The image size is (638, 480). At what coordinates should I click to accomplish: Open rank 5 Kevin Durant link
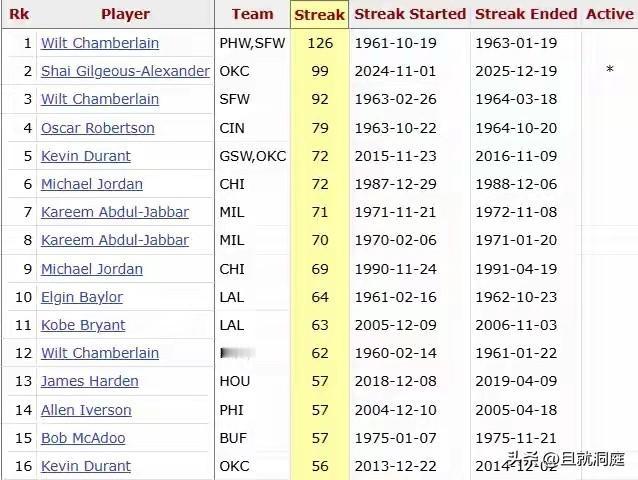pos(85,156)
